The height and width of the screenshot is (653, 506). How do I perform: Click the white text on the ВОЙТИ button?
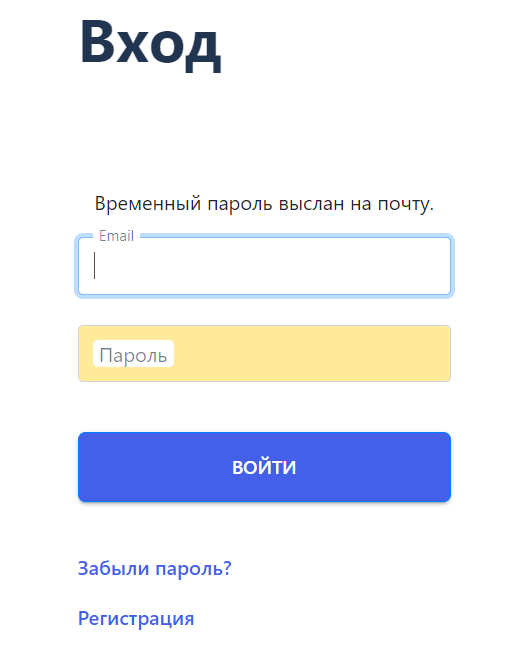pyautogui.click(x=264, y=467)
